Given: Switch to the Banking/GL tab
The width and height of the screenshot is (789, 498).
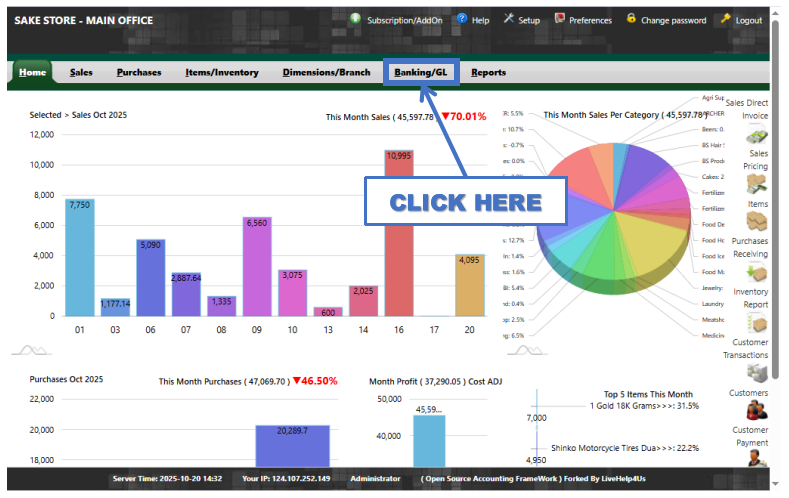Looking at the screenshot, I should click(x=420, y=72).
